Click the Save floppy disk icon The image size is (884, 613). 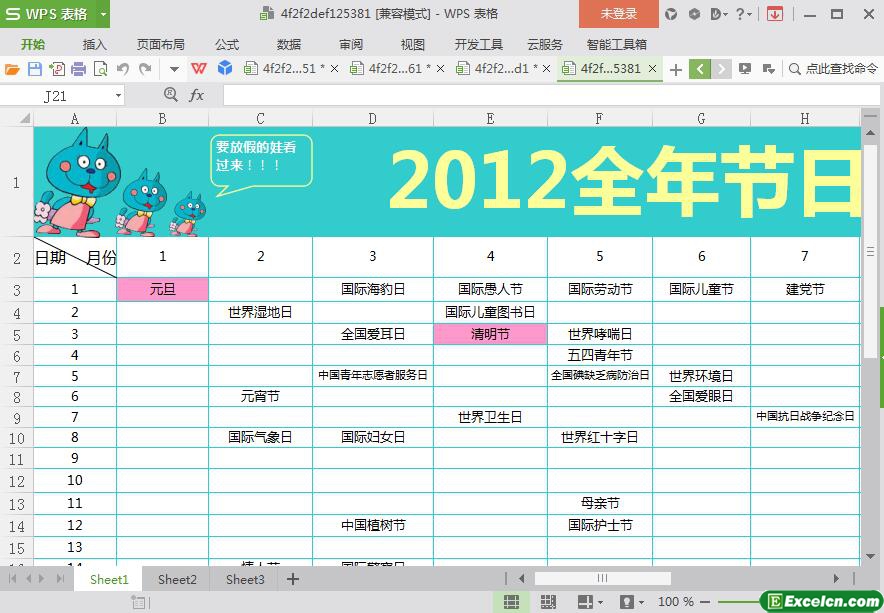coord(35,69)
